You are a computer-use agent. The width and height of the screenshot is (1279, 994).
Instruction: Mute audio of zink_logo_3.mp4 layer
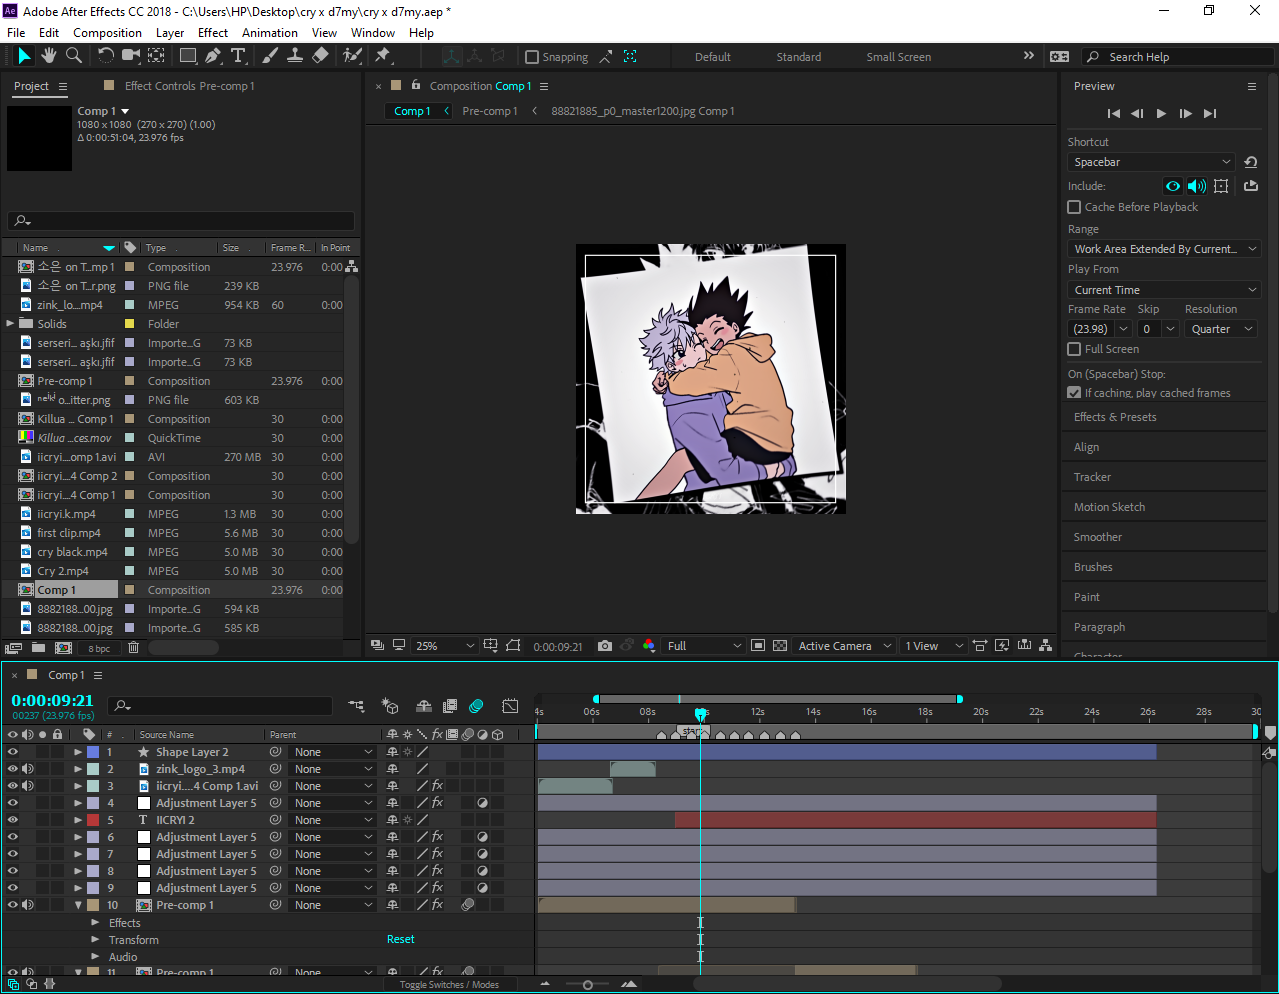(x=28, y=769)
